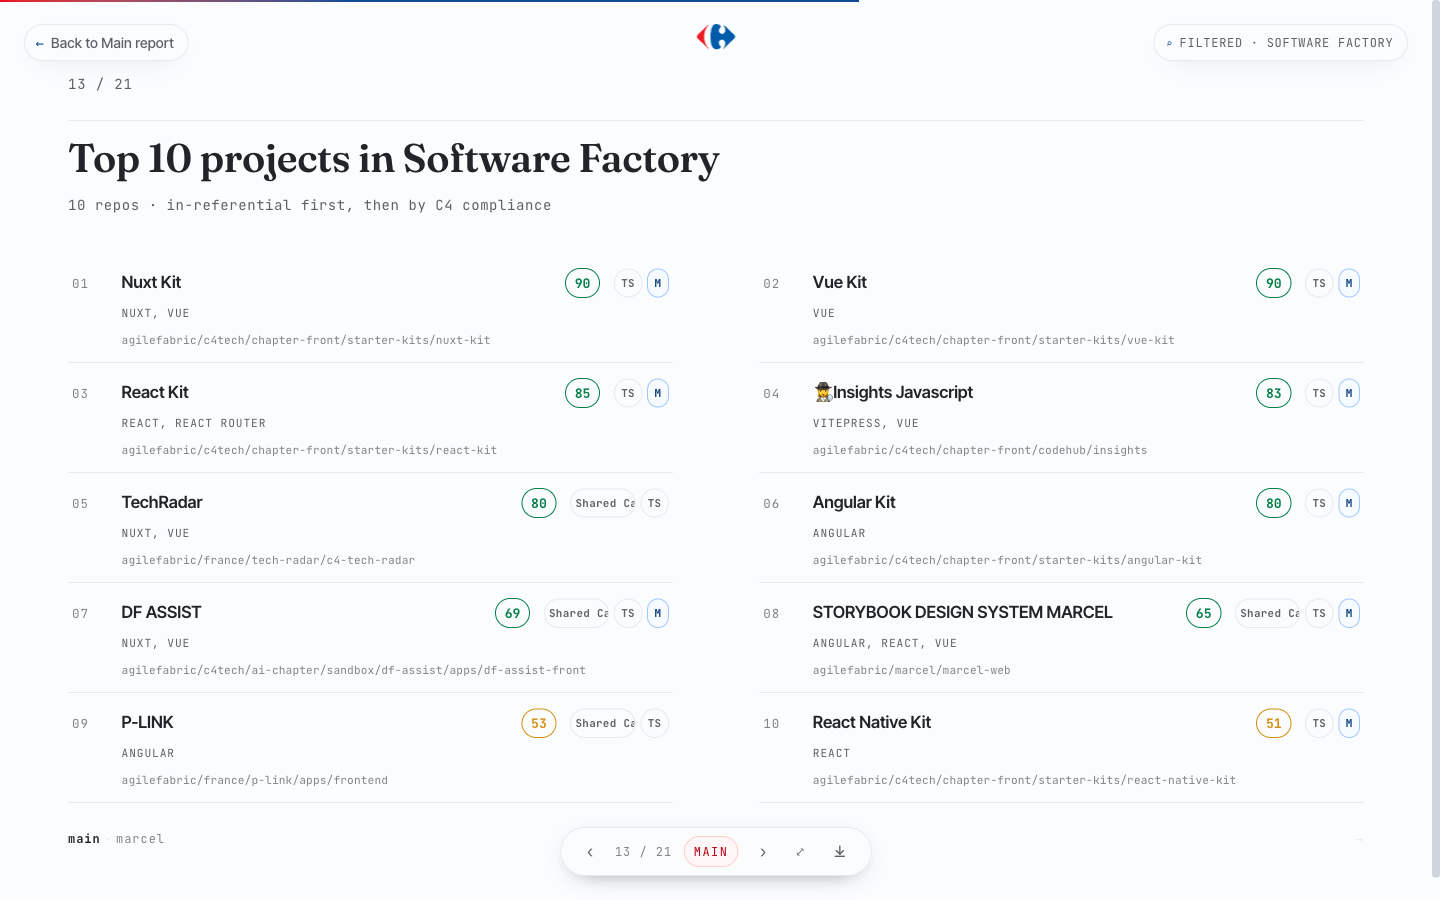Open the Nuxt Kit project title

coord(151,282)
